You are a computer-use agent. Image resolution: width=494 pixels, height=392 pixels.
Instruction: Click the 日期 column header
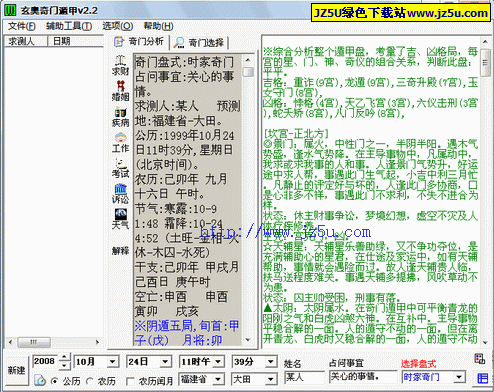[76, 41]
